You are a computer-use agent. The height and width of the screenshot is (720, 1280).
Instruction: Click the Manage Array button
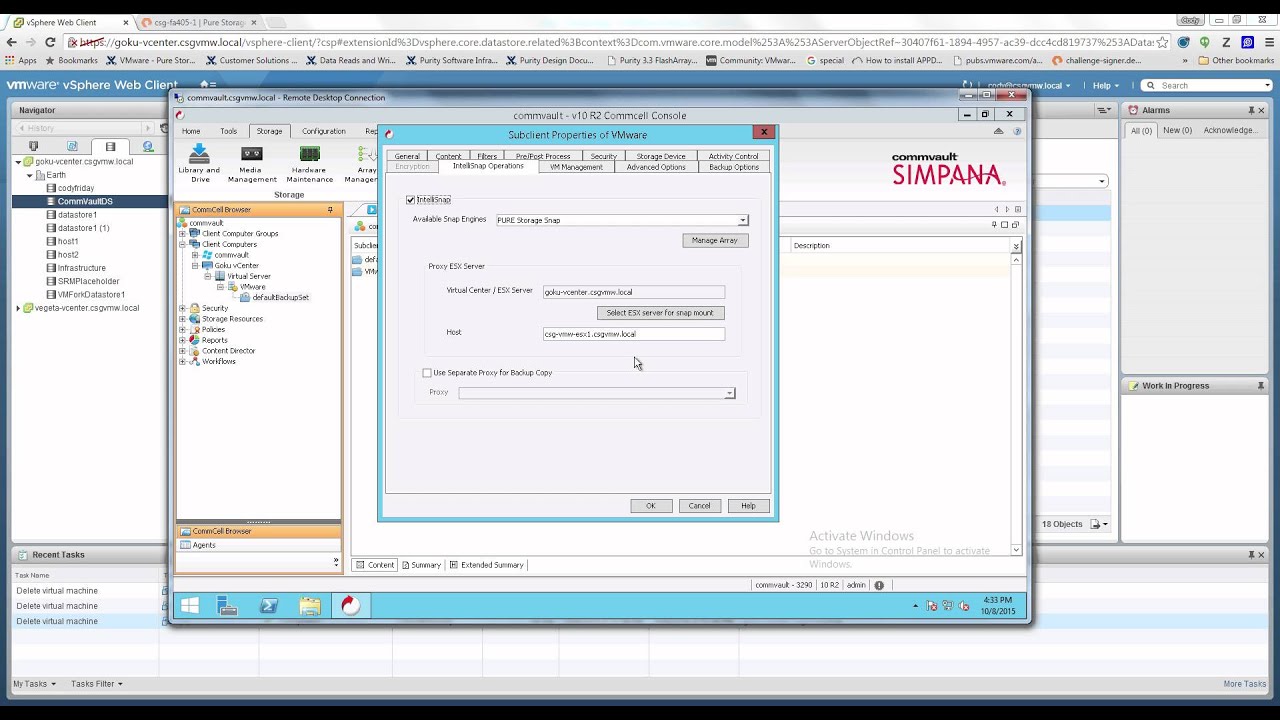715,240
